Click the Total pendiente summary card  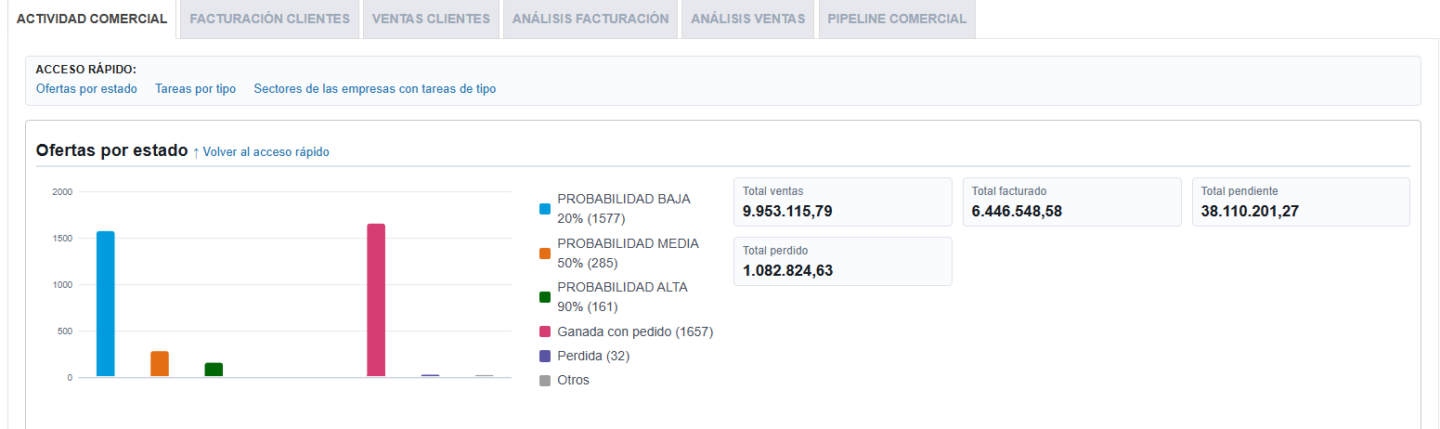[x=1301, y=202]
